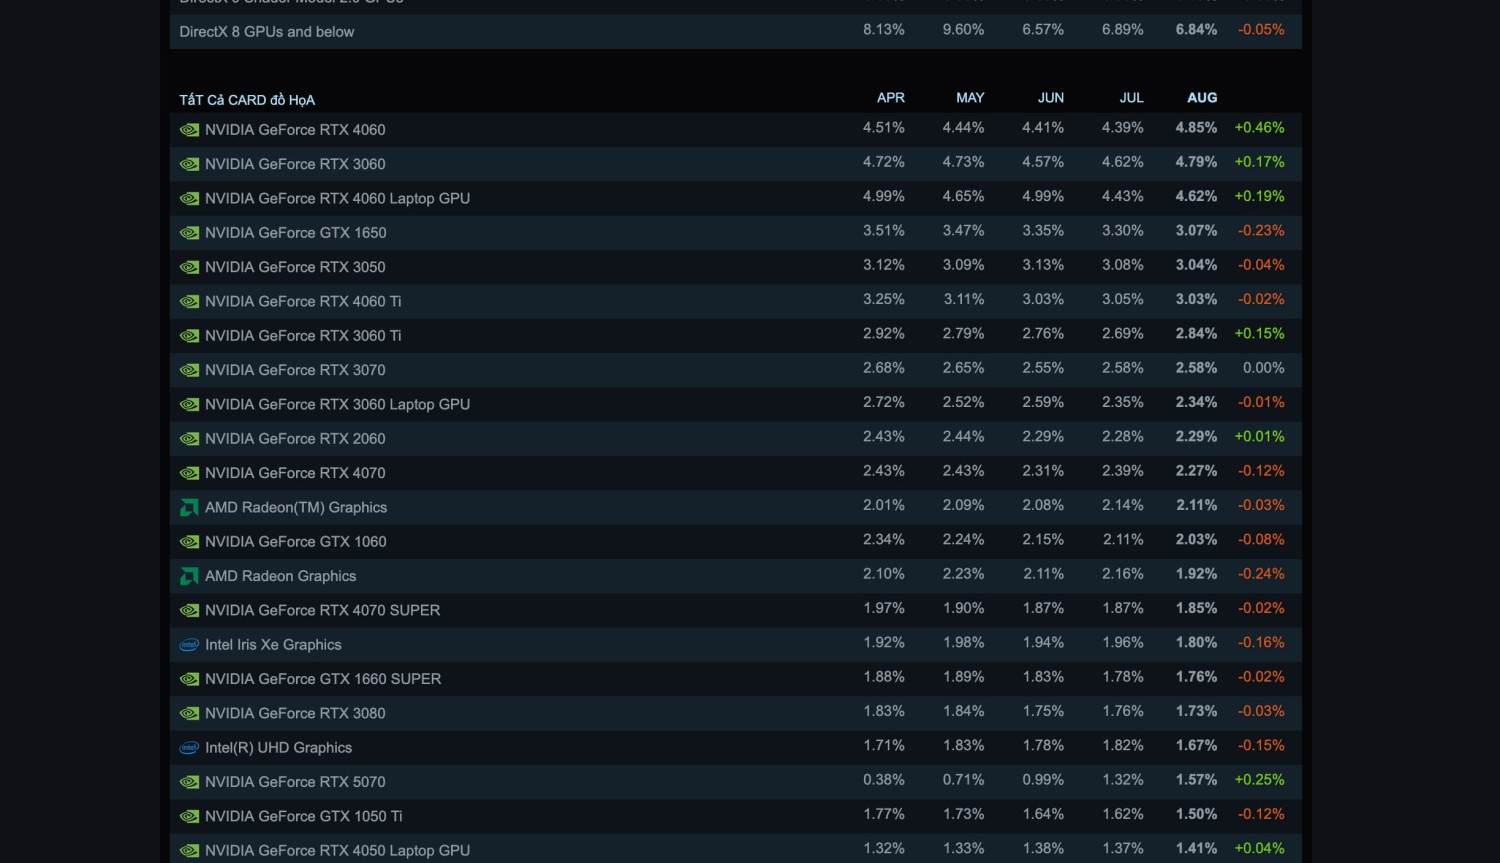The width and height of the screenshot is (1500, 863).
Task: Click the AMD logo beside Radeon(TM) Graphics
Action: coord(189,508)
